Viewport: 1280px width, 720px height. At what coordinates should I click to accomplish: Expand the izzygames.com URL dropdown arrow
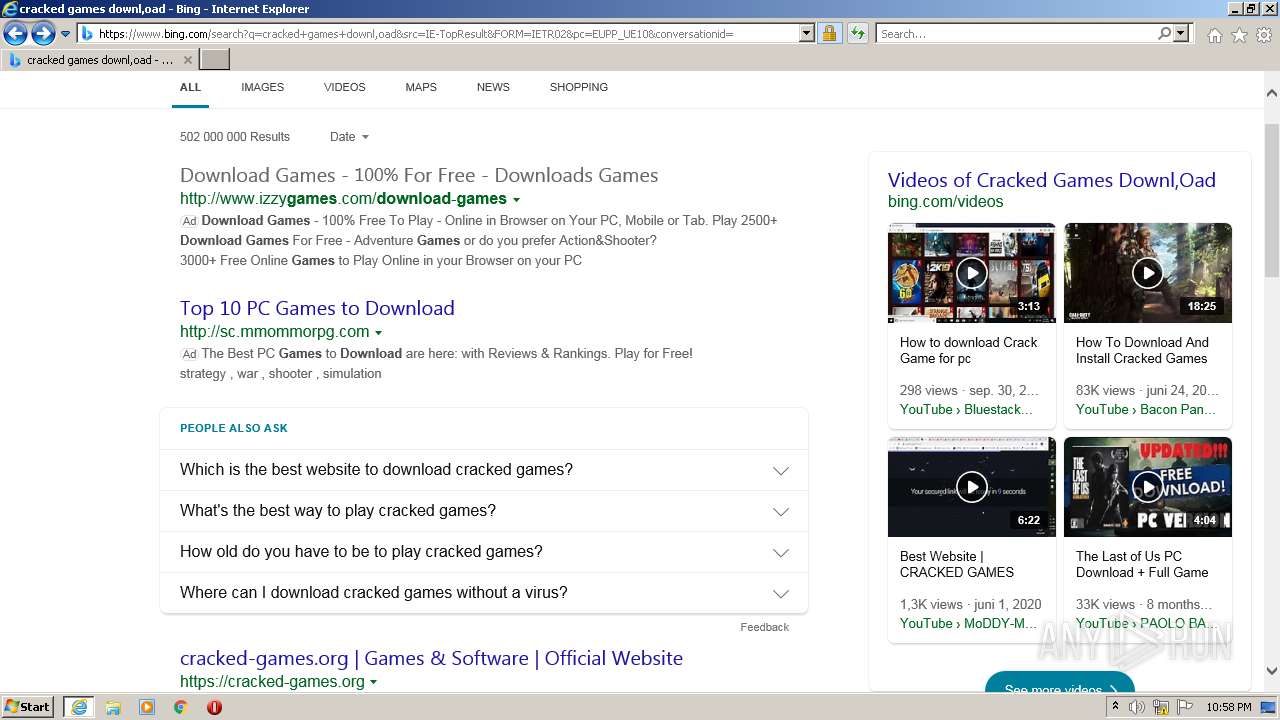coord(516,200)
